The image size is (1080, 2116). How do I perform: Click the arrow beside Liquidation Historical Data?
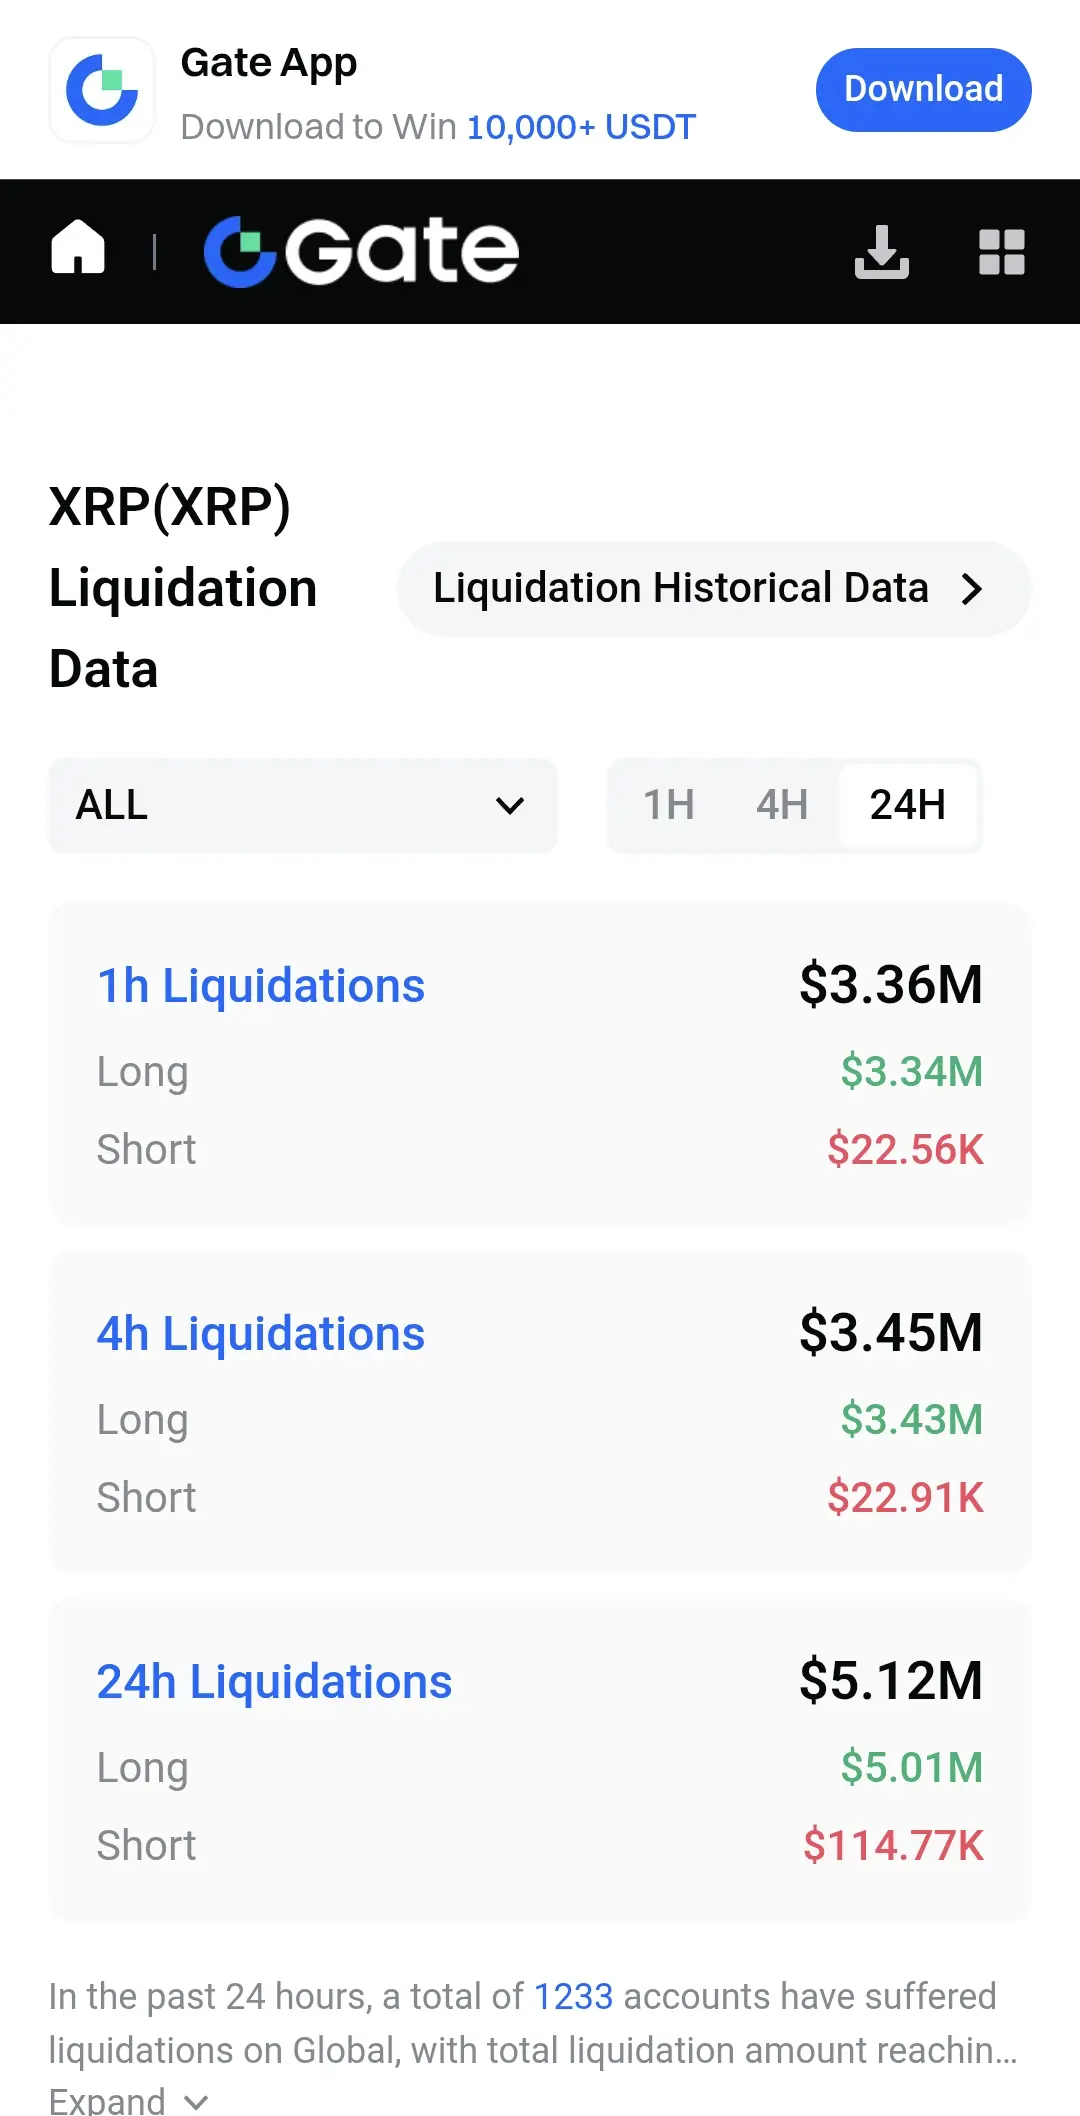pos(971,589)
